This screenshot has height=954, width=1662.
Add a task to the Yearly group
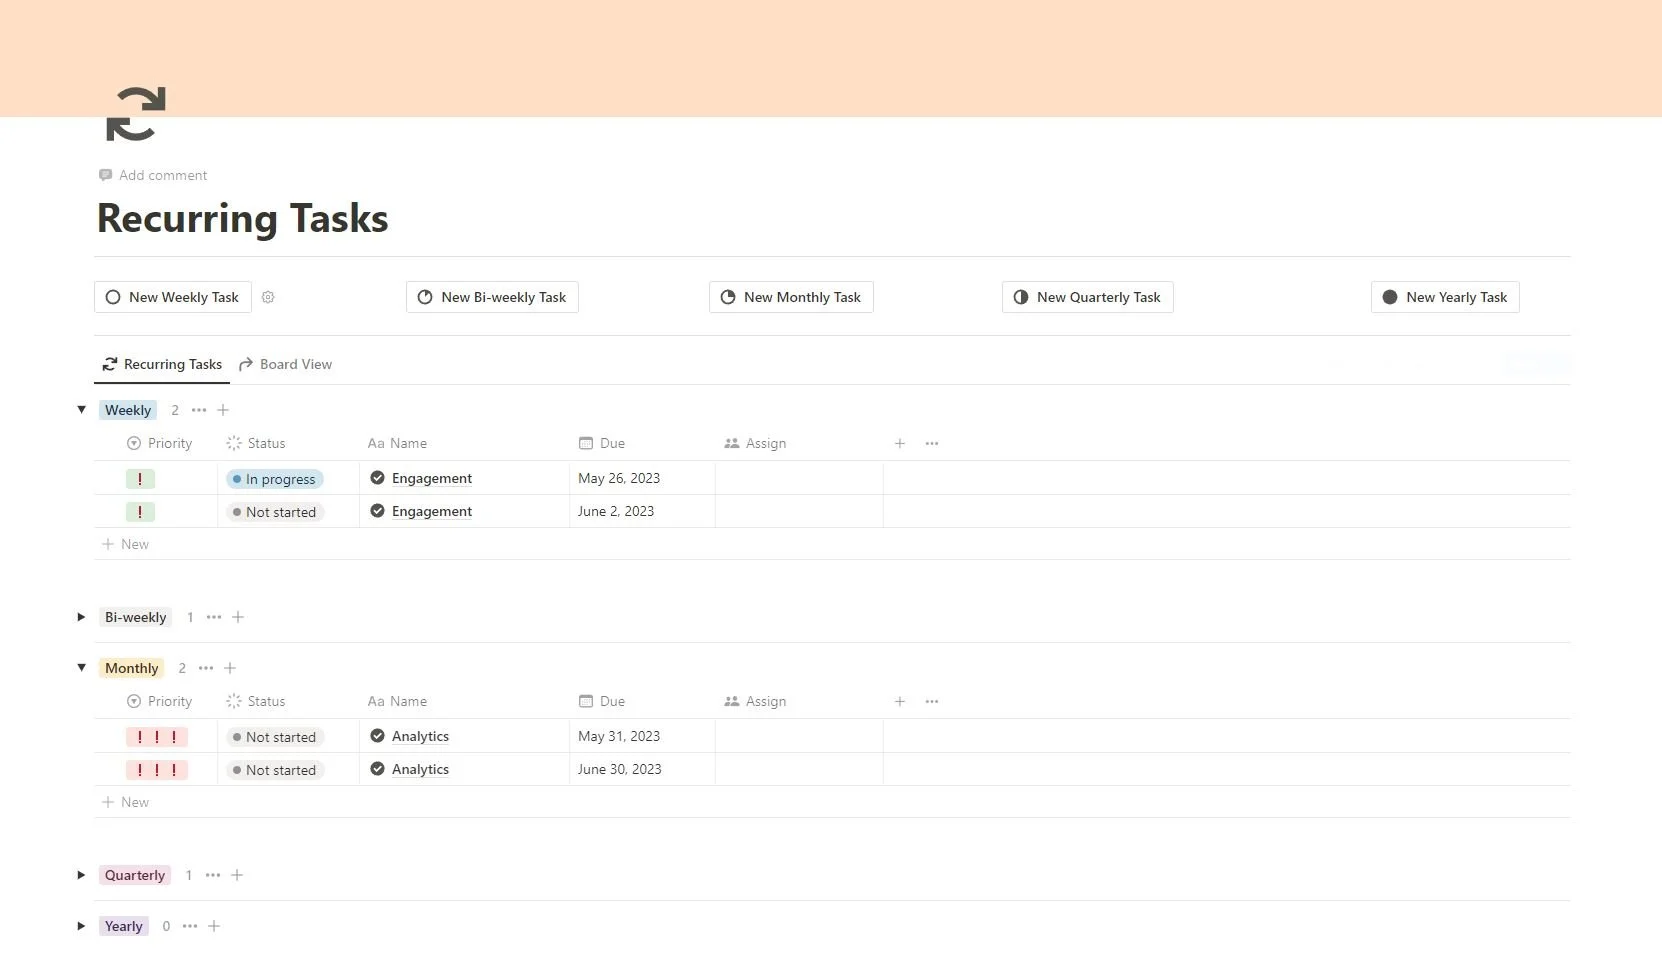(214, 926)
